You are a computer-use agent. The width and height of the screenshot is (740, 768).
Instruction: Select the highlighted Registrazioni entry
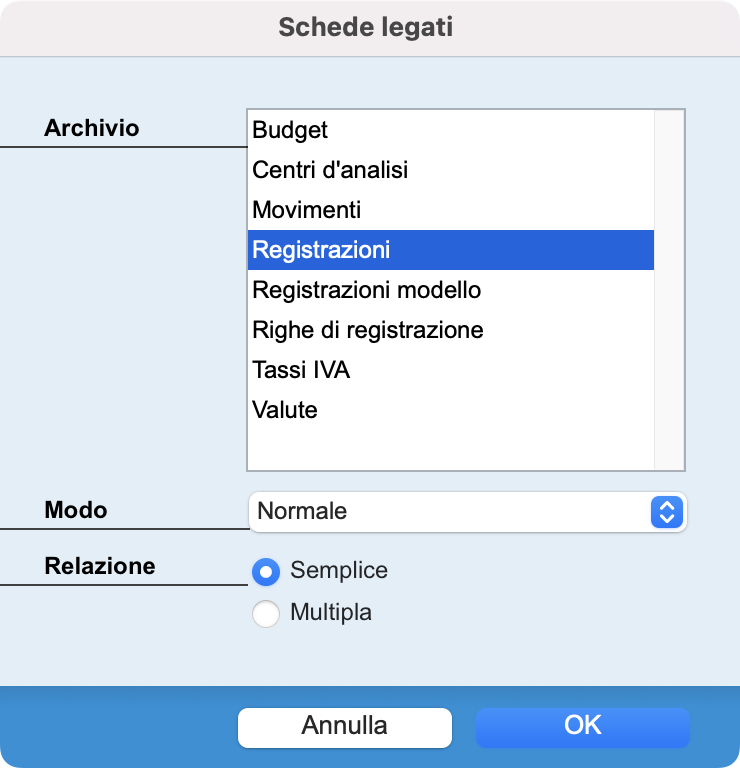pos(451,250)
